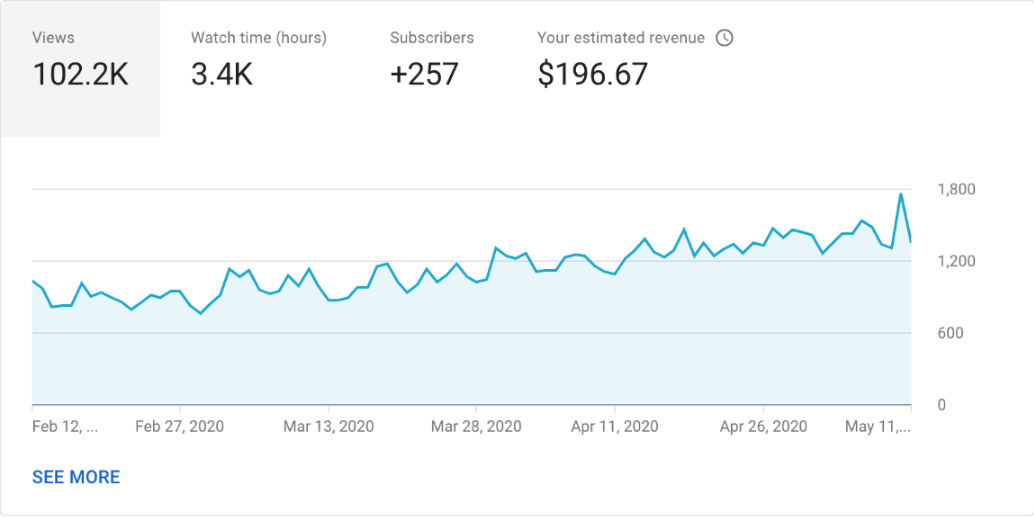Open the Subscribers metric tab
The image size is (1034, 518).
click(431, 60)
